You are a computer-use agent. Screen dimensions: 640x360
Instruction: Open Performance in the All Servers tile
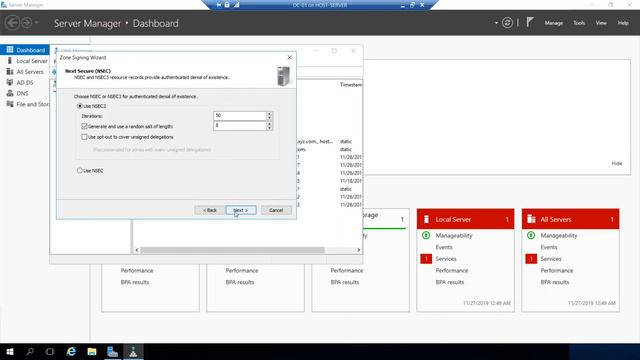[557, 271]
